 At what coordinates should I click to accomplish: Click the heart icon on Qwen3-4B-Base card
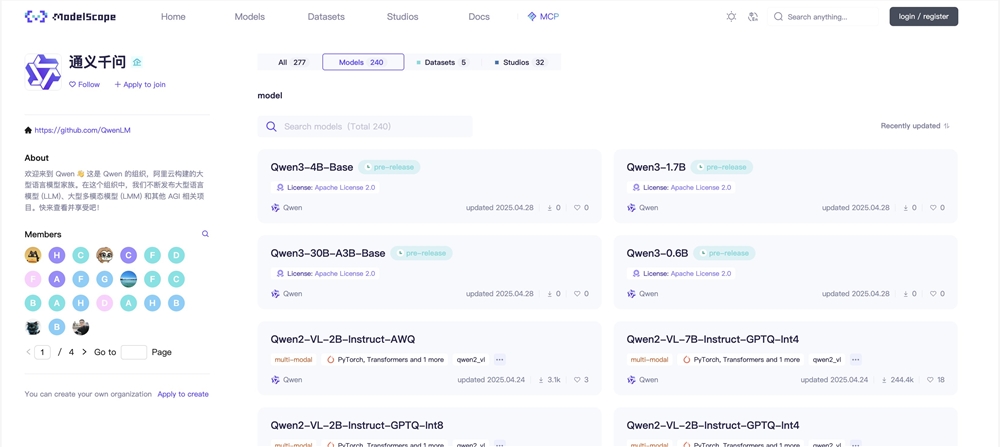click(577, 208)
